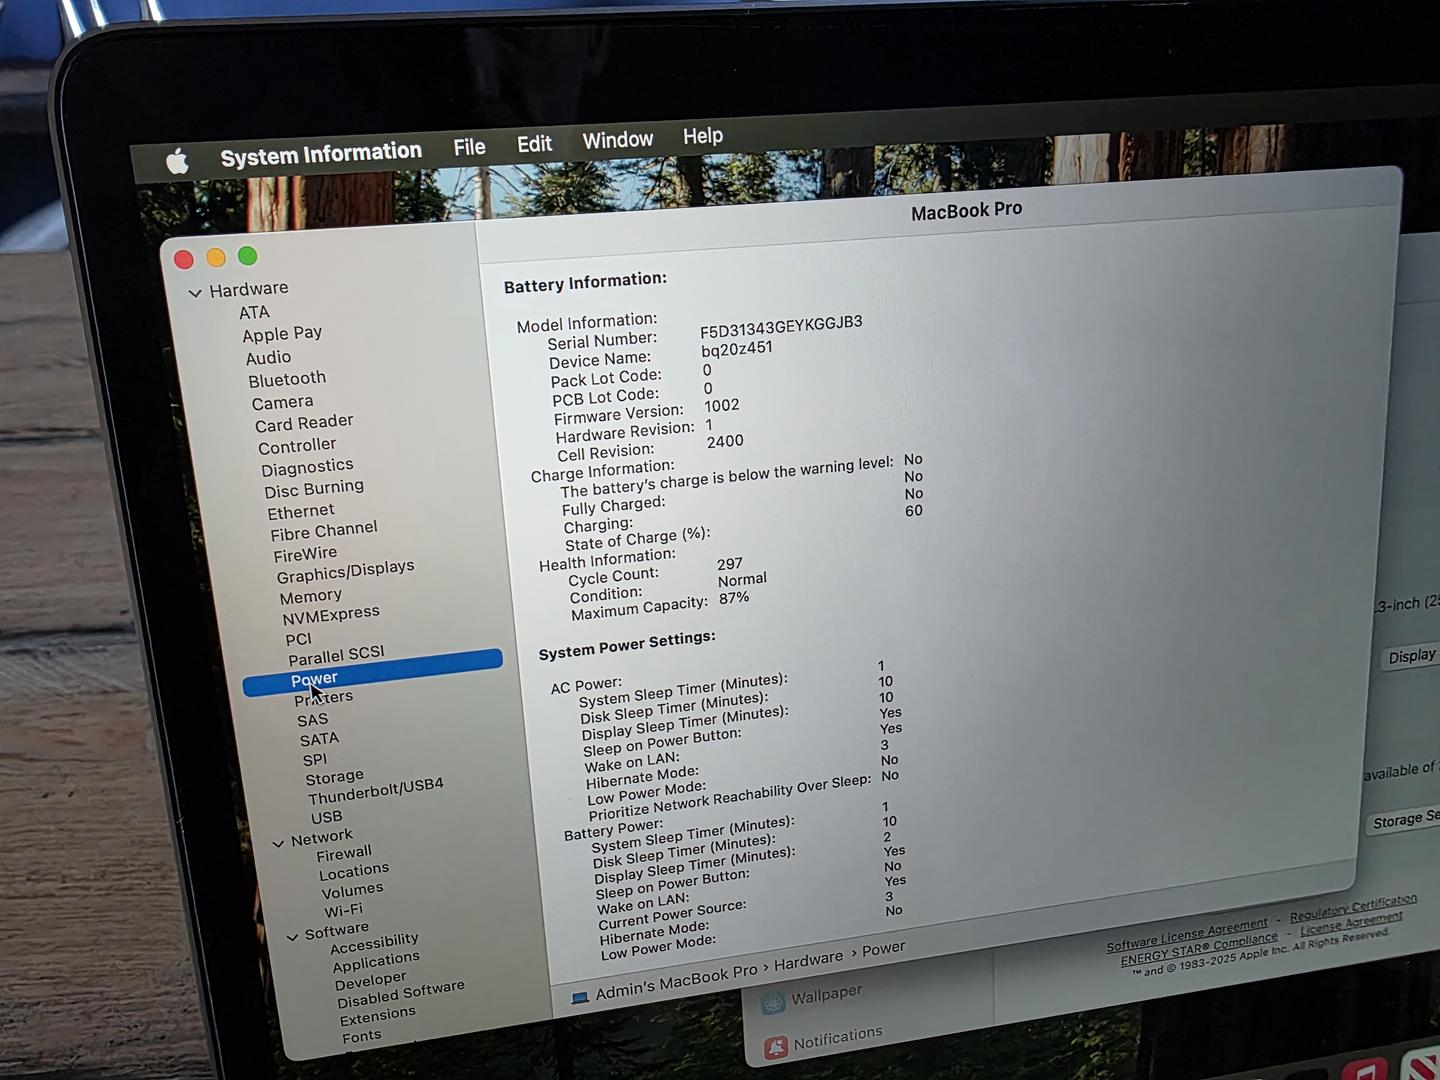Open Software License Agreement link behind window
Image resolution: width=1440 pixels, height=1080 pixels.
pos(1187,935)
